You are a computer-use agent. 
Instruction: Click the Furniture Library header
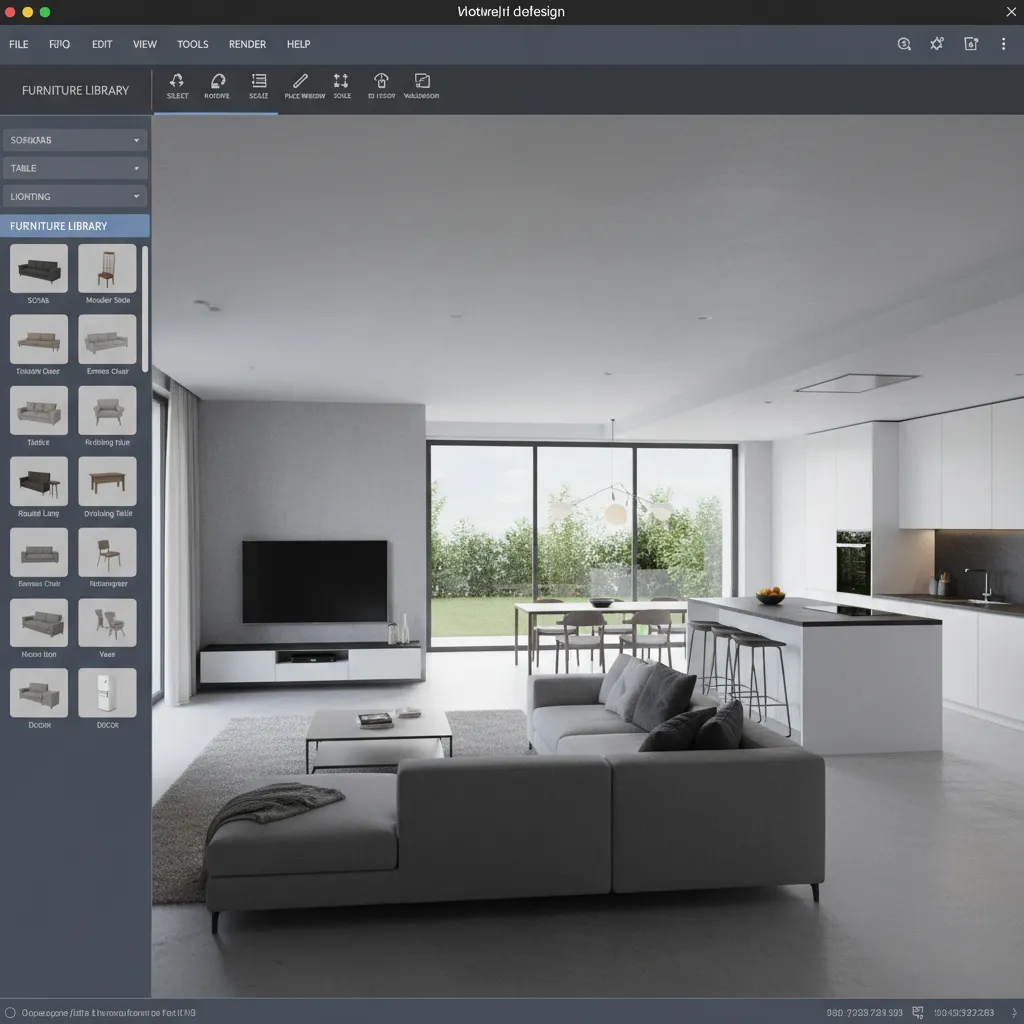coord(75,226)
